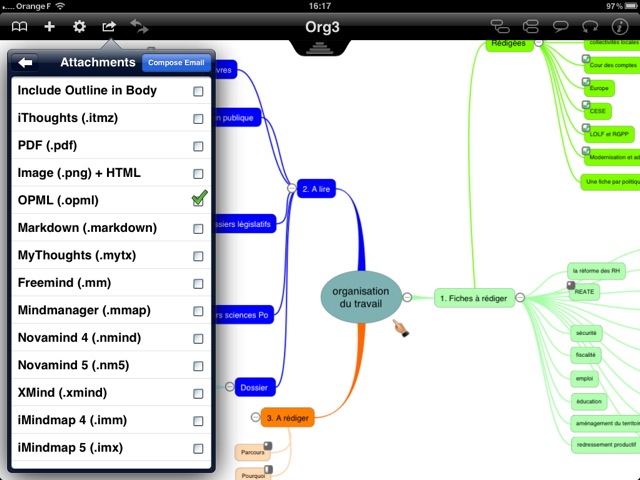Tap the speech bubble callout icon
This screenshot has width=640, height=480.
coord(561,26)
